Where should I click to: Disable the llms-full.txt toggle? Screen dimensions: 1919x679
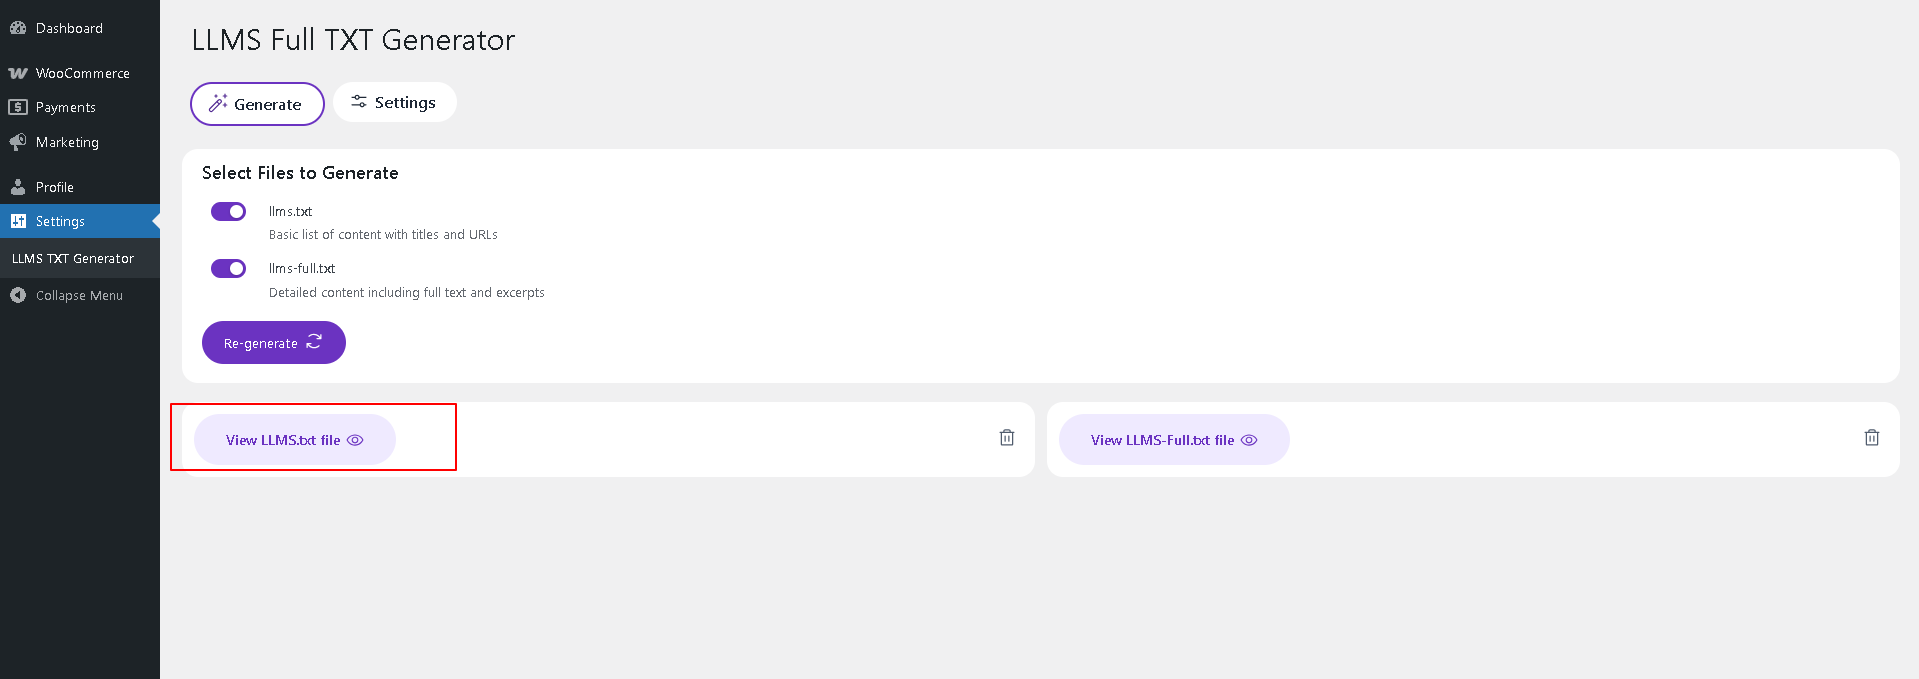[228, 268]
